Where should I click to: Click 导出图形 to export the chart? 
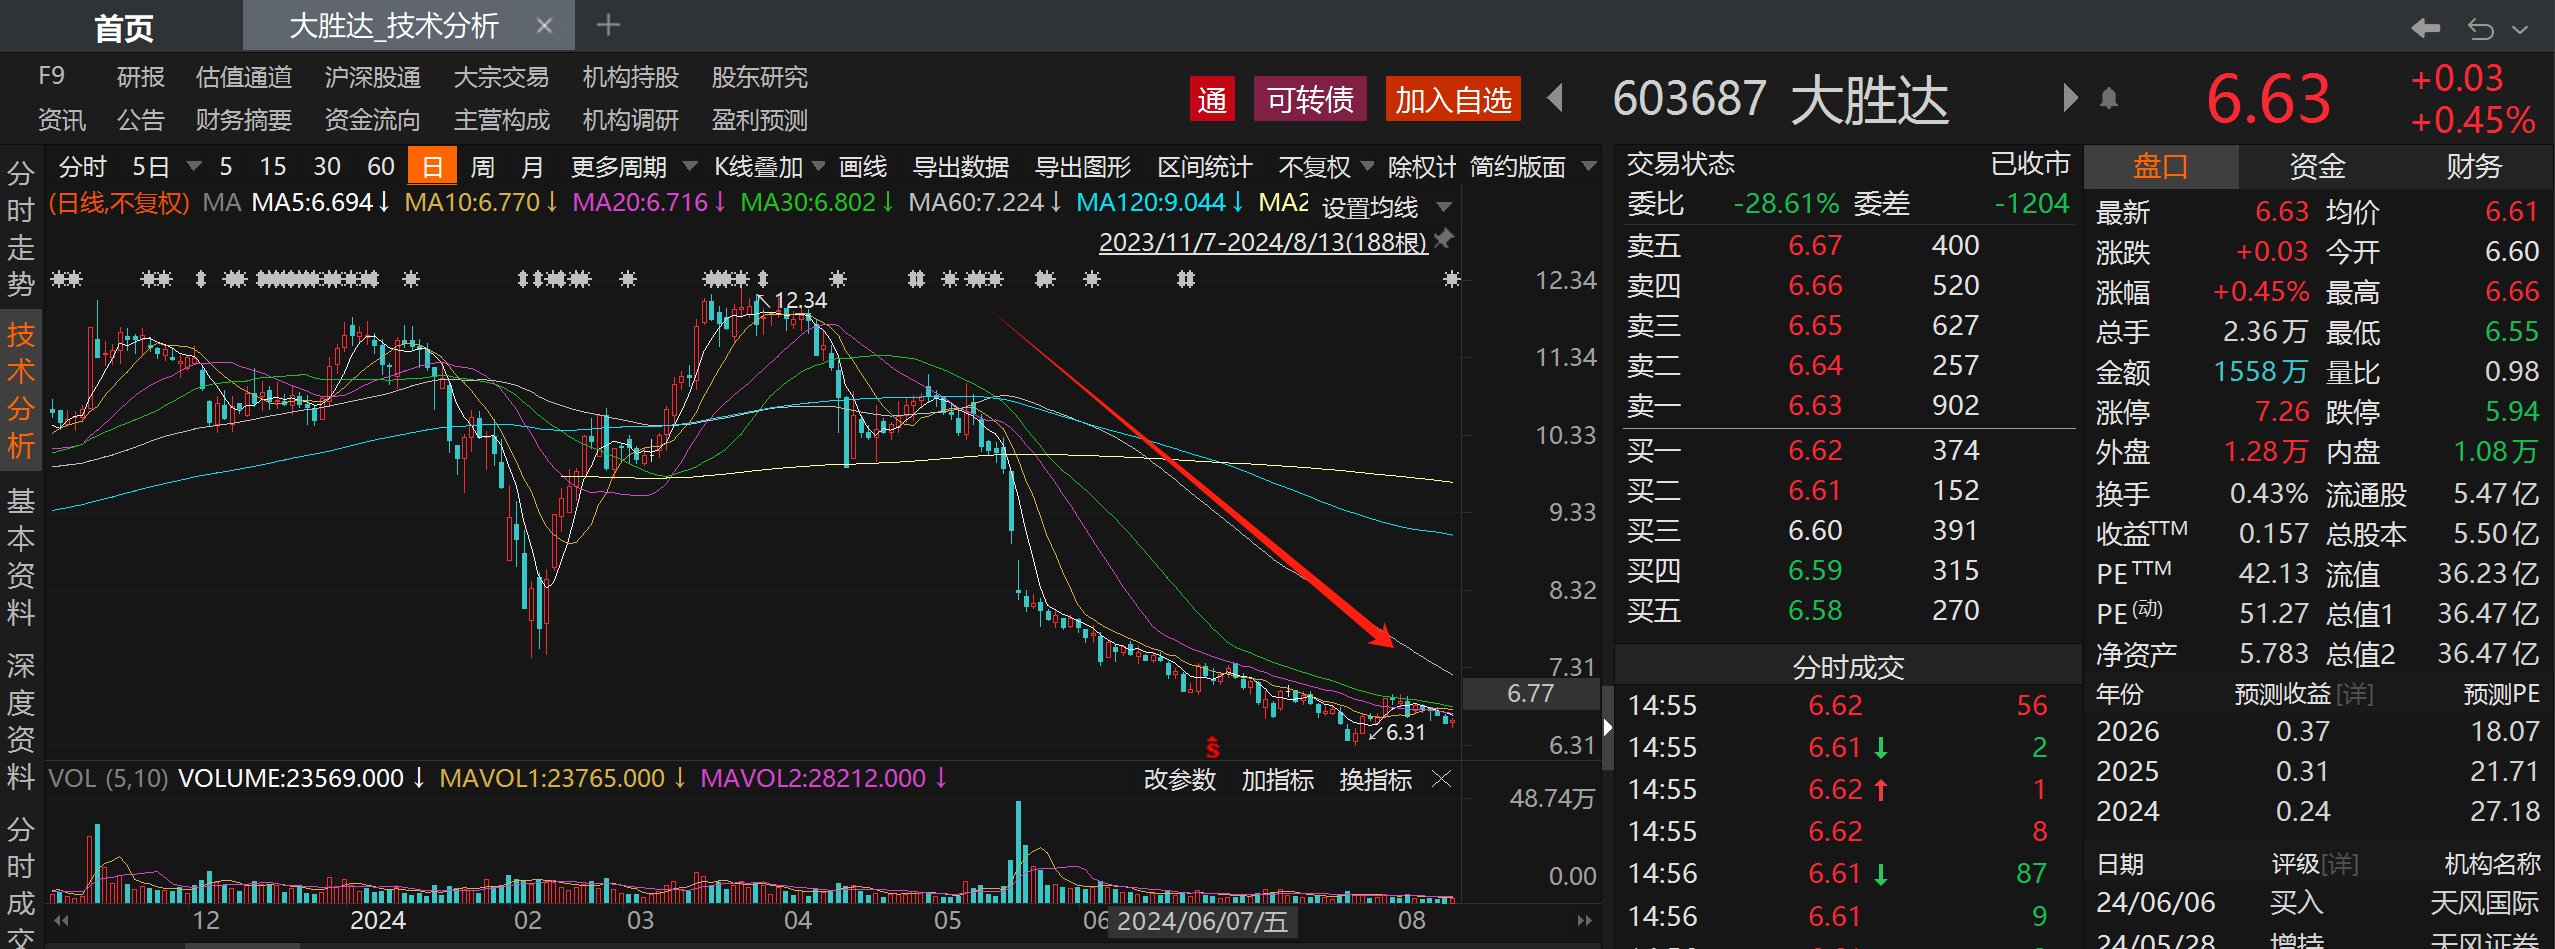coord(1083,167)
